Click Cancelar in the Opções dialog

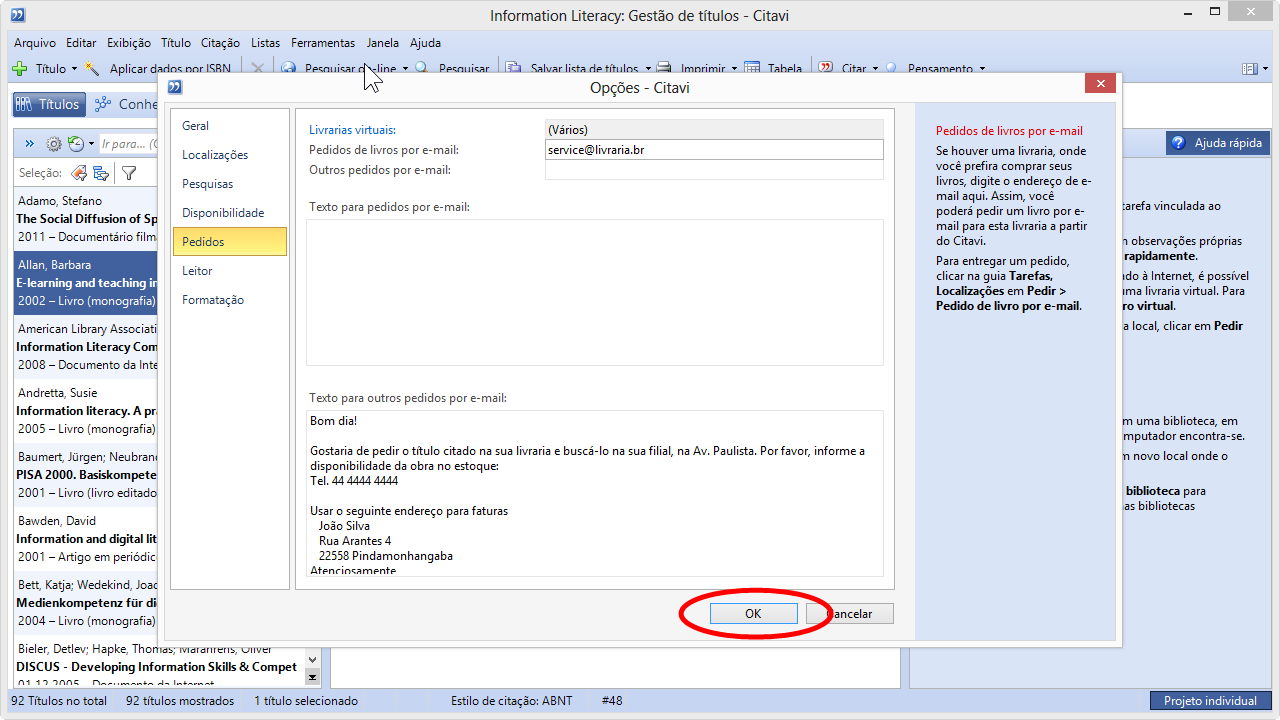click(x=849, y=614)
